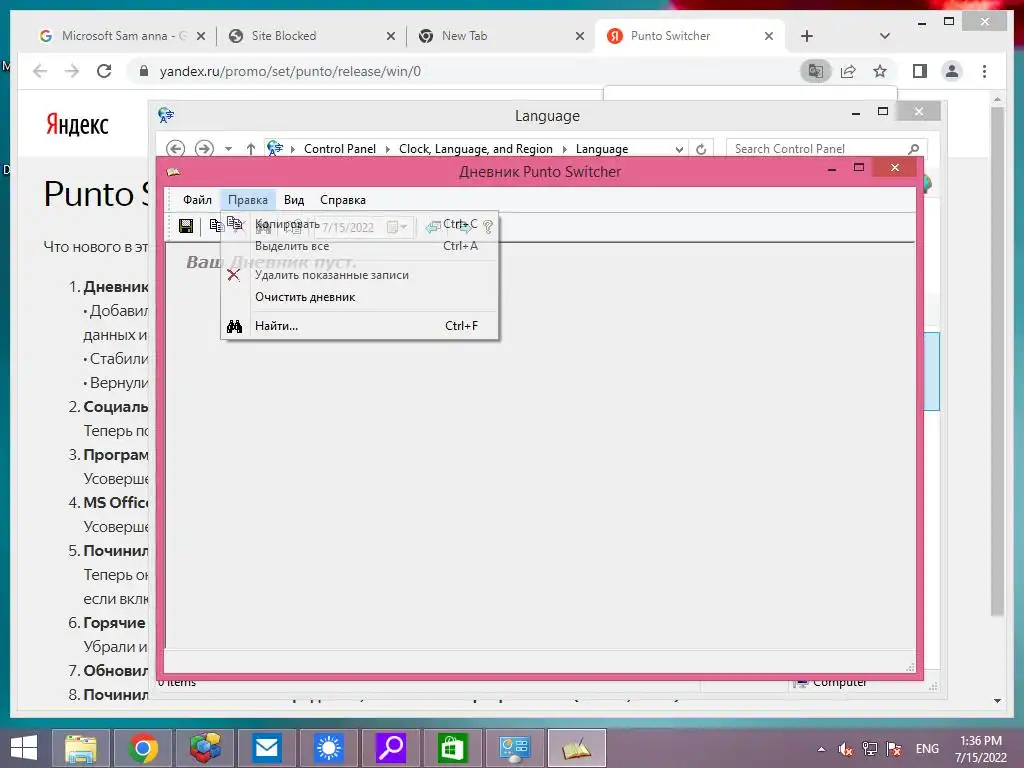Go forward in Chrome
This screenshot has height=768, width=1024.
point(72,71)
